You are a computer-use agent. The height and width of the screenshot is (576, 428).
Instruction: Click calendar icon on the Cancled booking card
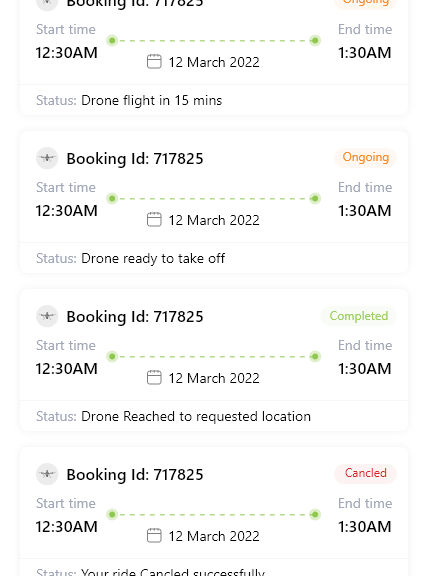pos(154,536)
